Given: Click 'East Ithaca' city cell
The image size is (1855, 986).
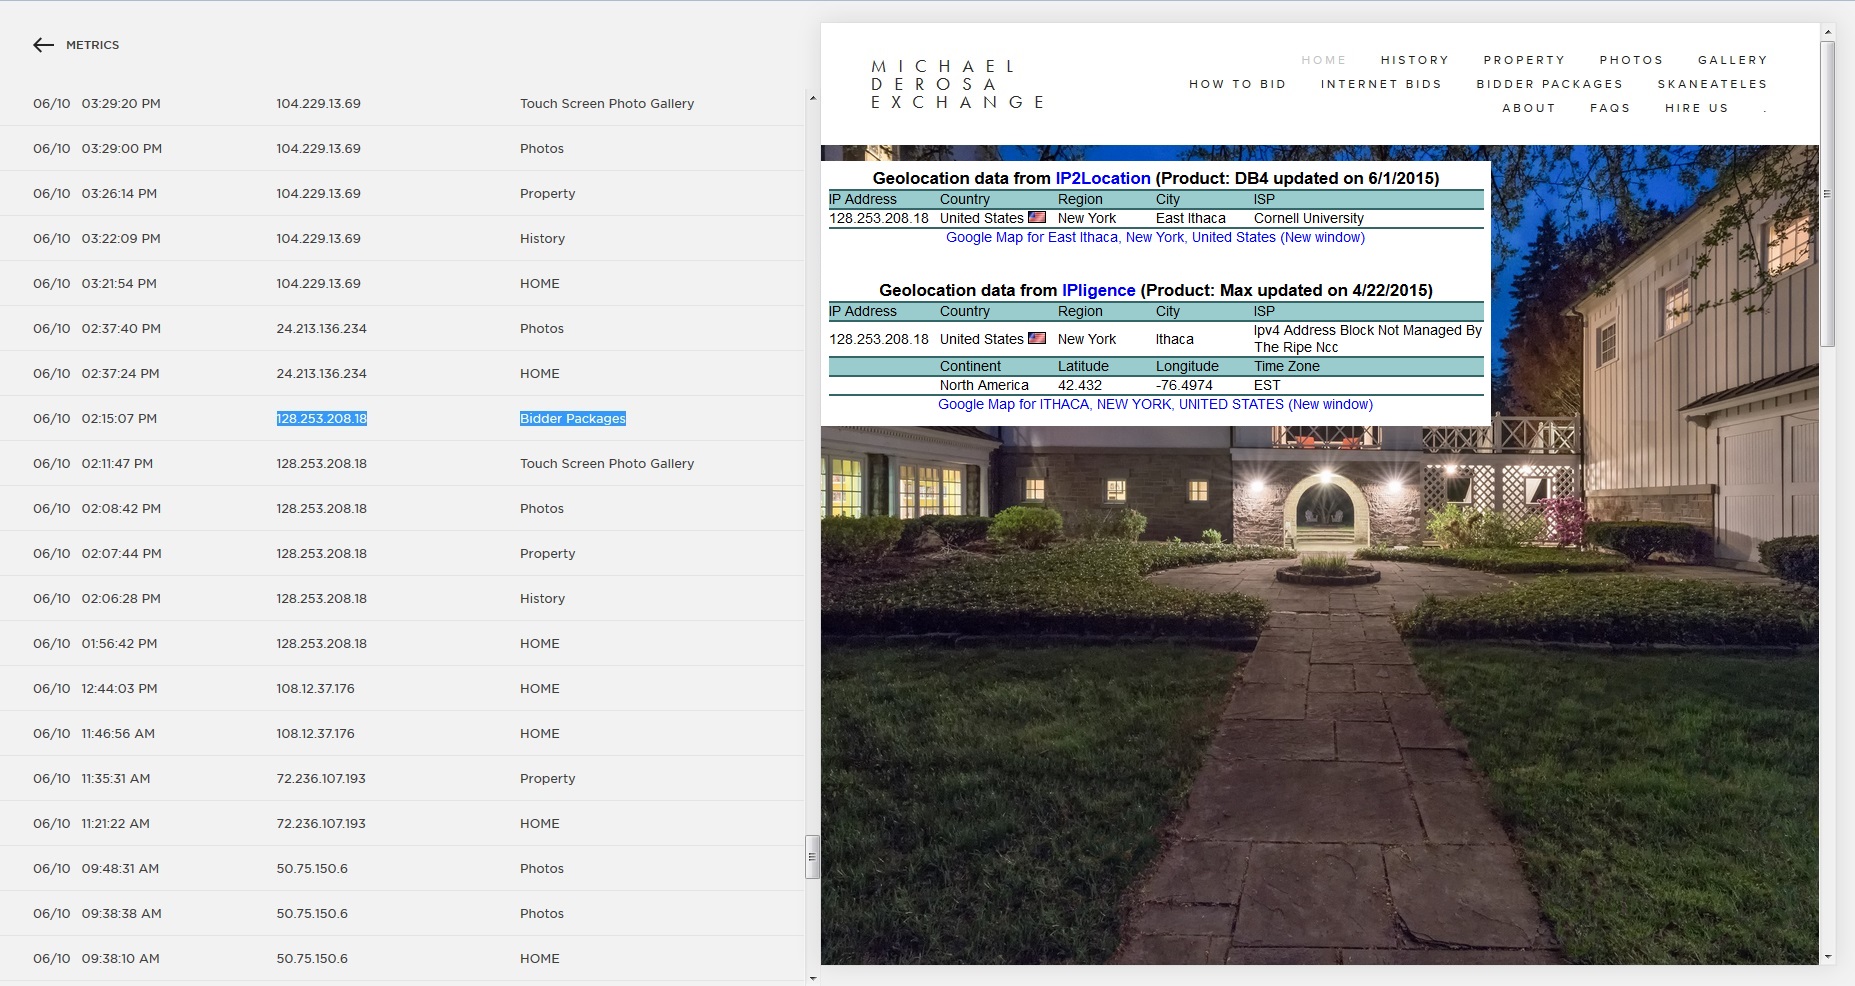Looking at the screenshot, I should tap(1190, 218).
